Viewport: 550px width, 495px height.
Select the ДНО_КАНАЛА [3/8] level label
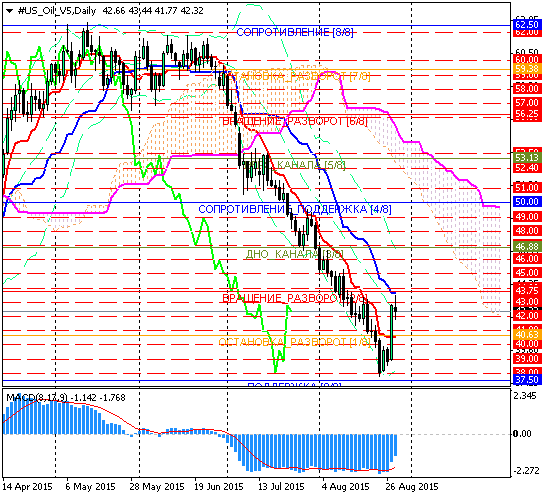[294, 254]
